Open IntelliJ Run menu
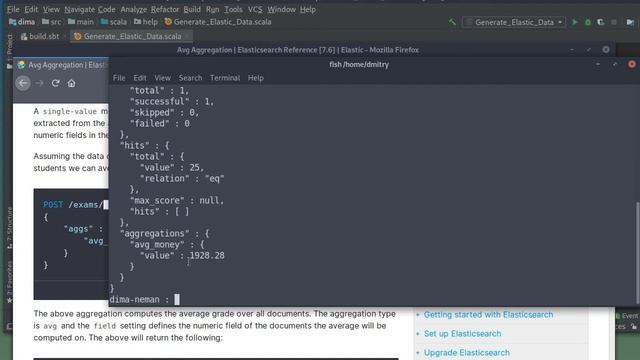Screen dimensions: 640x360 coord(212,9)
